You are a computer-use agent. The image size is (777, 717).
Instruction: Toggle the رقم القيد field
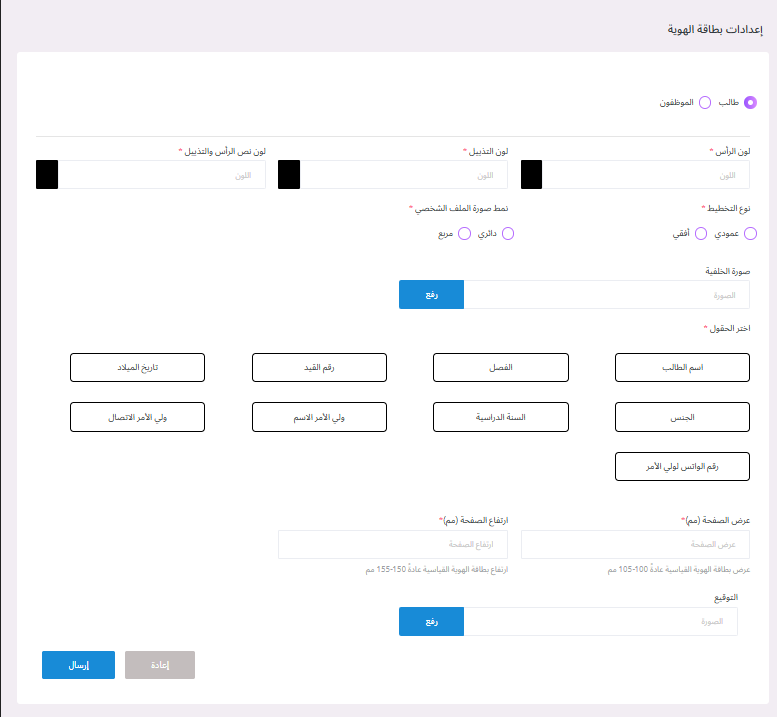pyautogui.click(x=319, y=367)
